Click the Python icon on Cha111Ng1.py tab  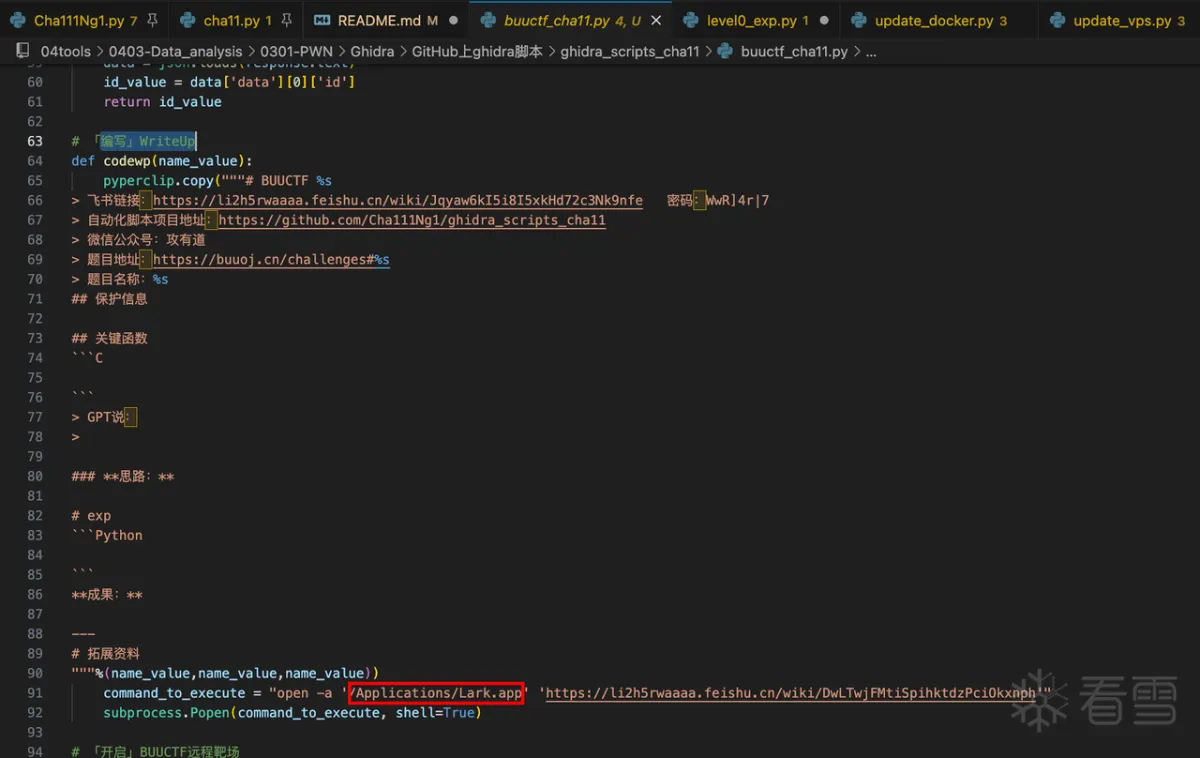18,20
